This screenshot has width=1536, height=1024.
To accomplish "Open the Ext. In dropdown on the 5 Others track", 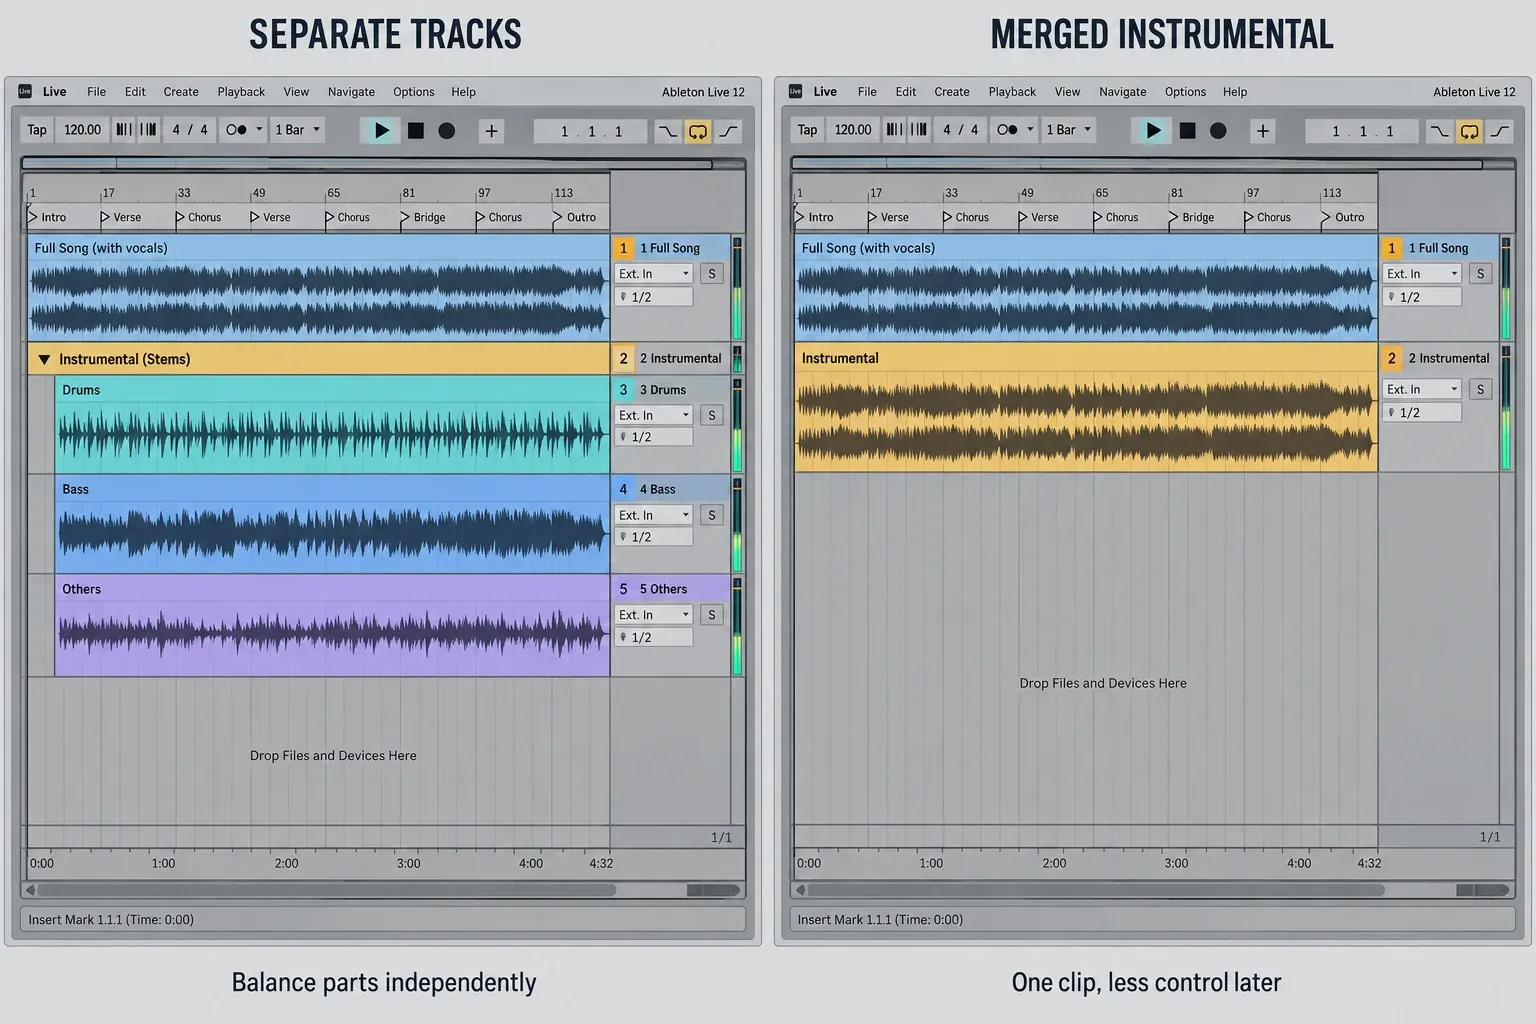I will (x=654, y=615).
